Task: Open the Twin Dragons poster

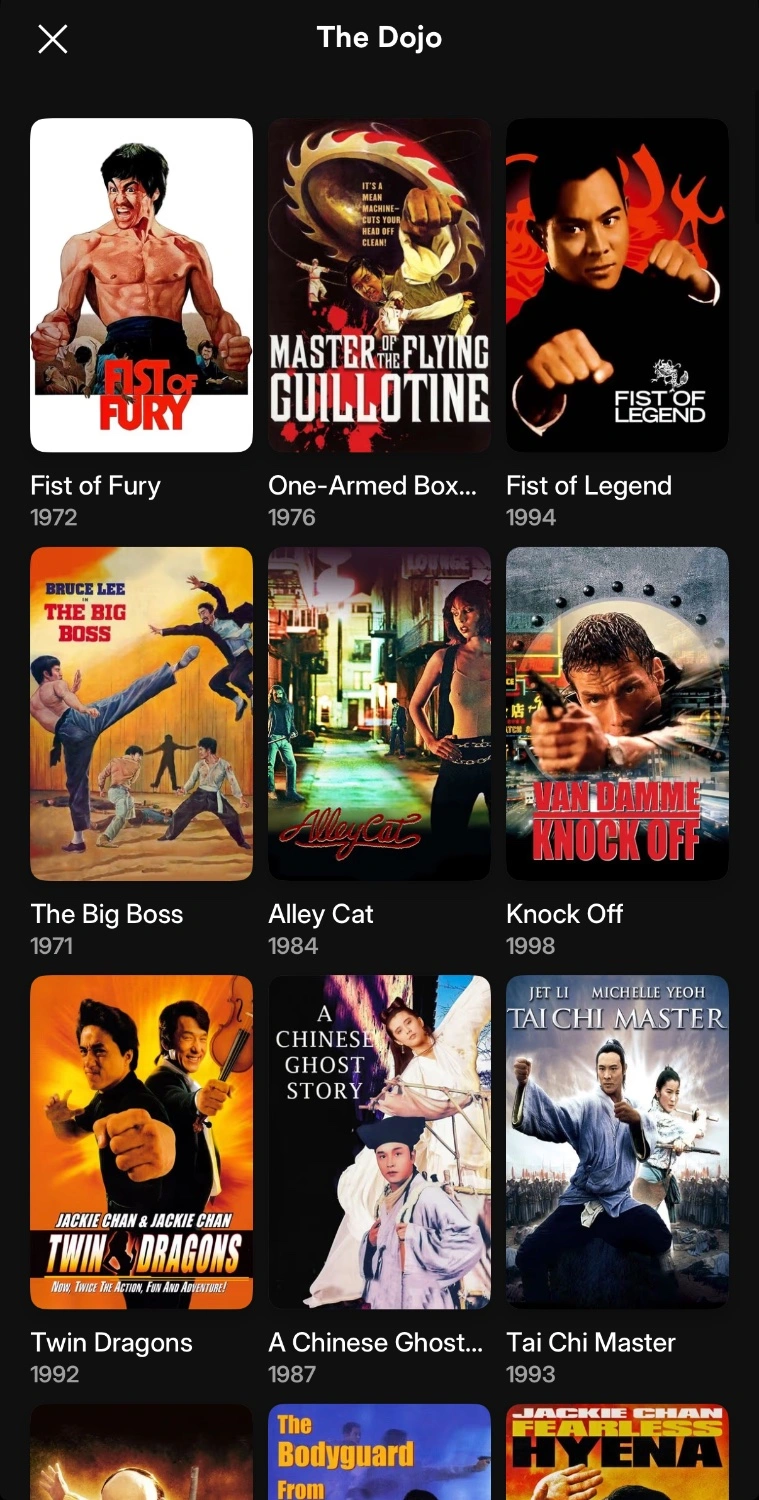Action: point(142,1142)
